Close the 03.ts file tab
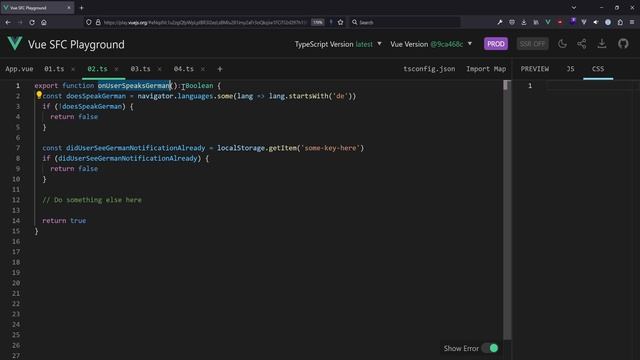640x360 pixels. pos(160,69)
